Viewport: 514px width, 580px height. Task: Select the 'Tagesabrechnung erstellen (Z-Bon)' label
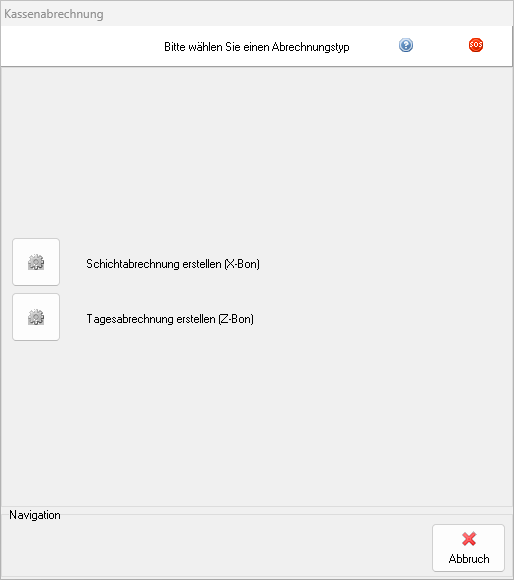pyautogui.click(x=170, y=319)
